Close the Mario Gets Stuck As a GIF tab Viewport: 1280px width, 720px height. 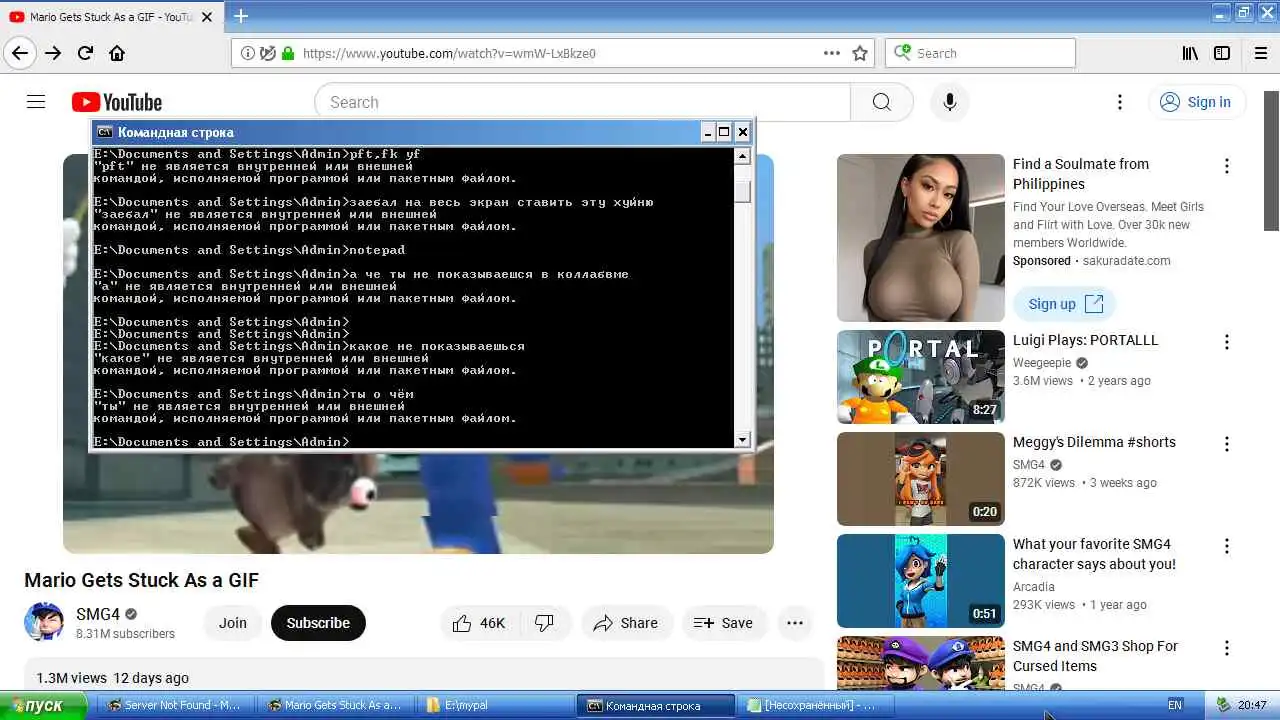207,17
